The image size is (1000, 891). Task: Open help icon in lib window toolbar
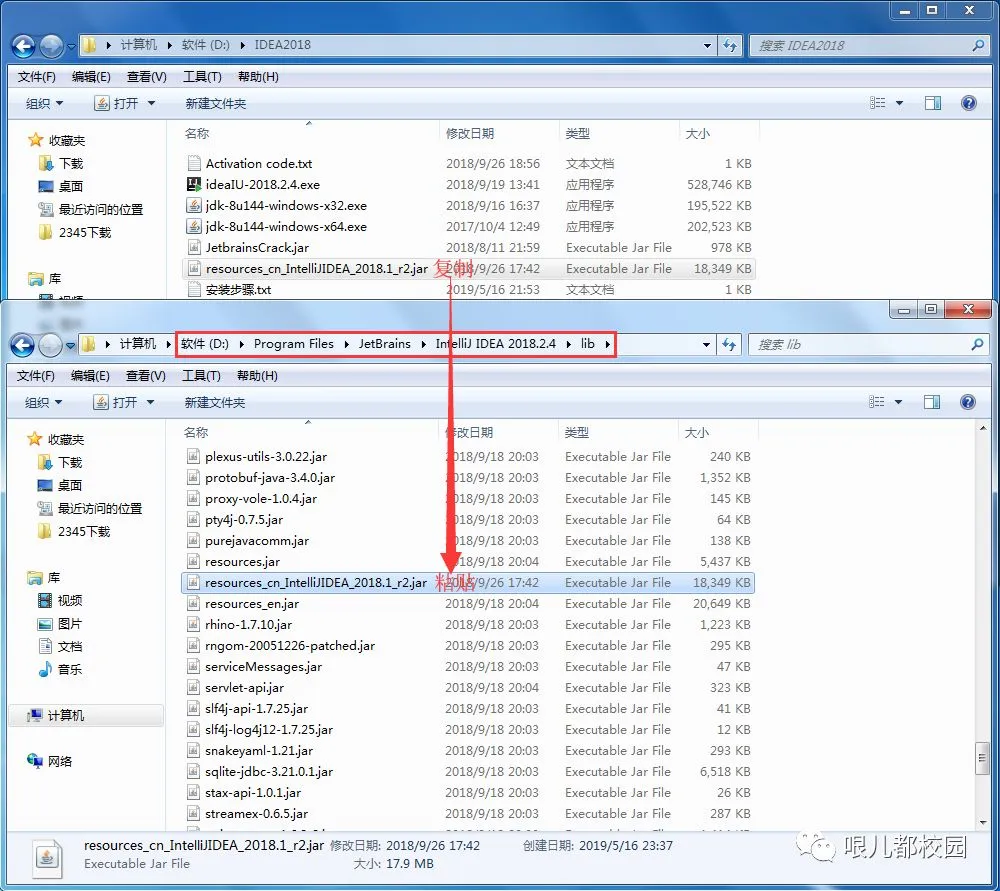click(x=967, y=402)
